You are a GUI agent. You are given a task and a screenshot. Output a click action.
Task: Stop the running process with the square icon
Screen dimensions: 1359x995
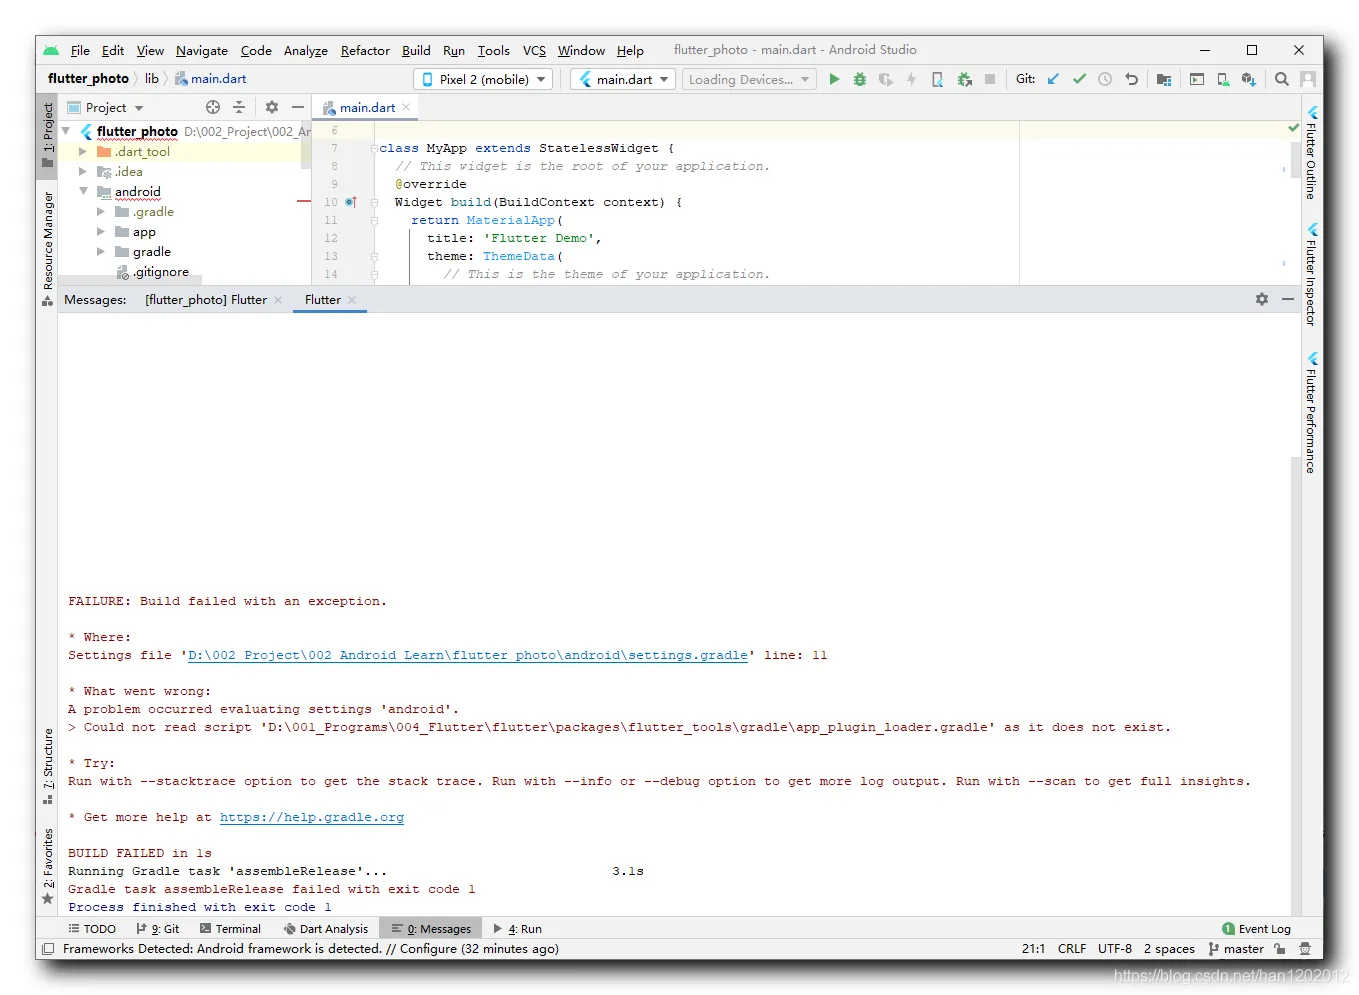click(x=990, y=79)
